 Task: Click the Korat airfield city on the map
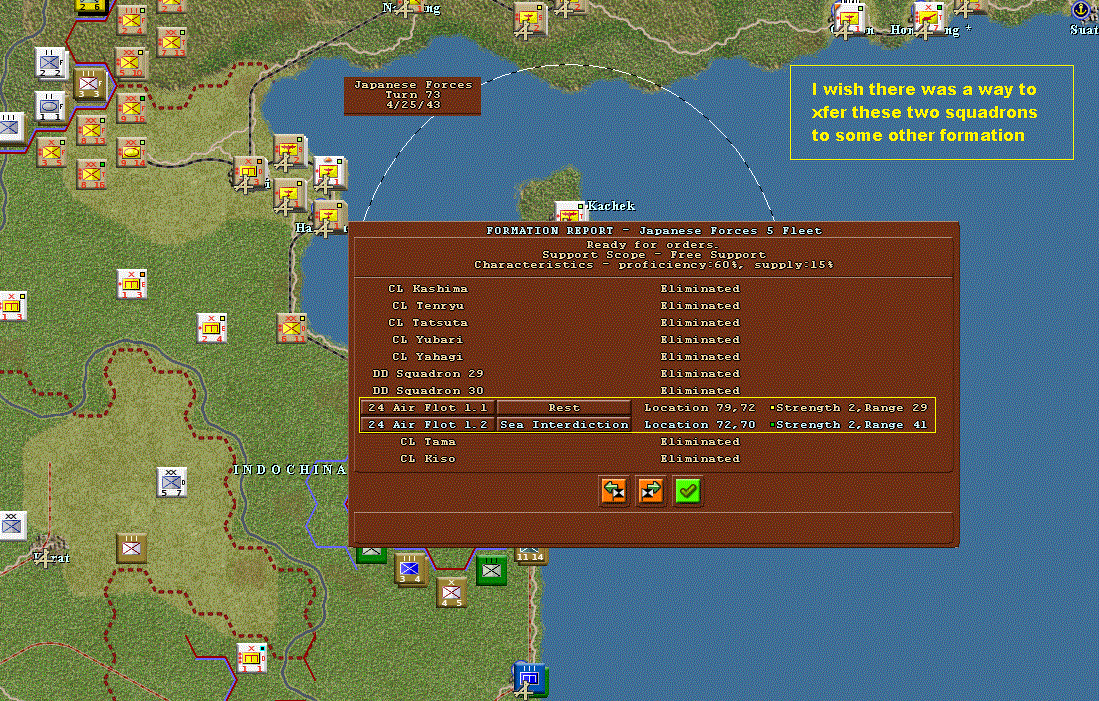click(48, 549)
